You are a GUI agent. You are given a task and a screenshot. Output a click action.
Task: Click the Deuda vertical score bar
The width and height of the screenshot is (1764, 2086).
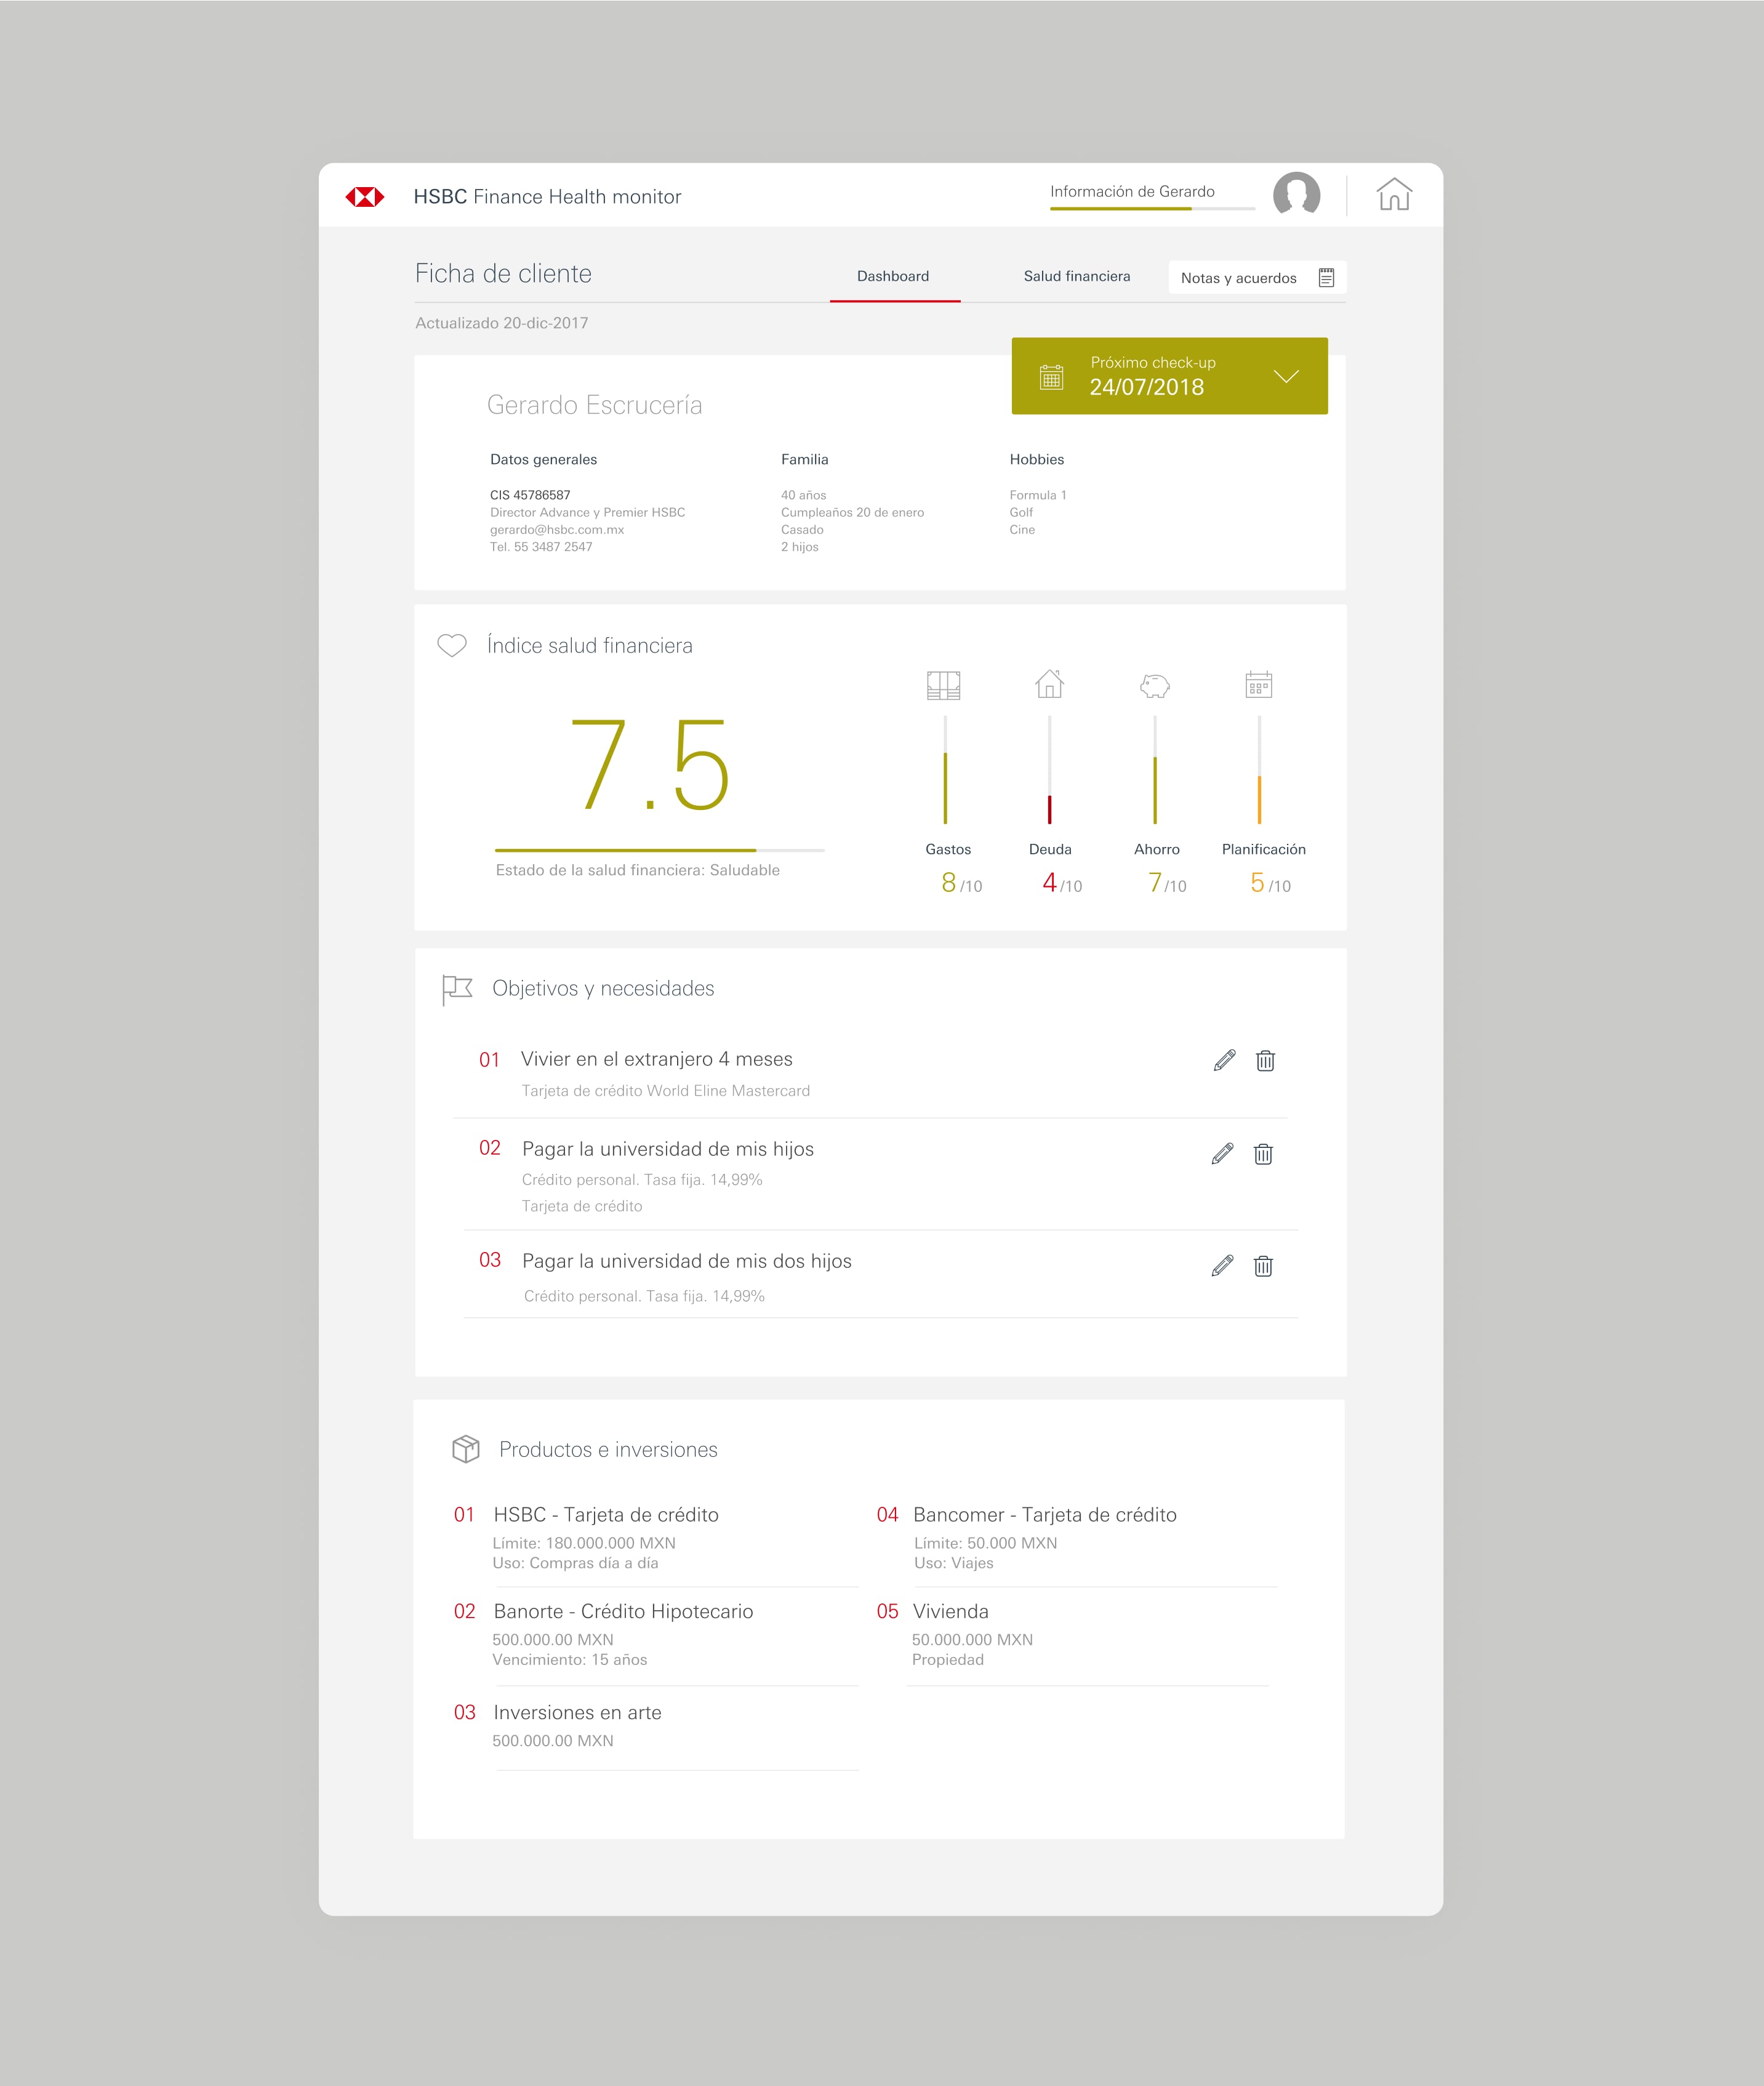1049,770
